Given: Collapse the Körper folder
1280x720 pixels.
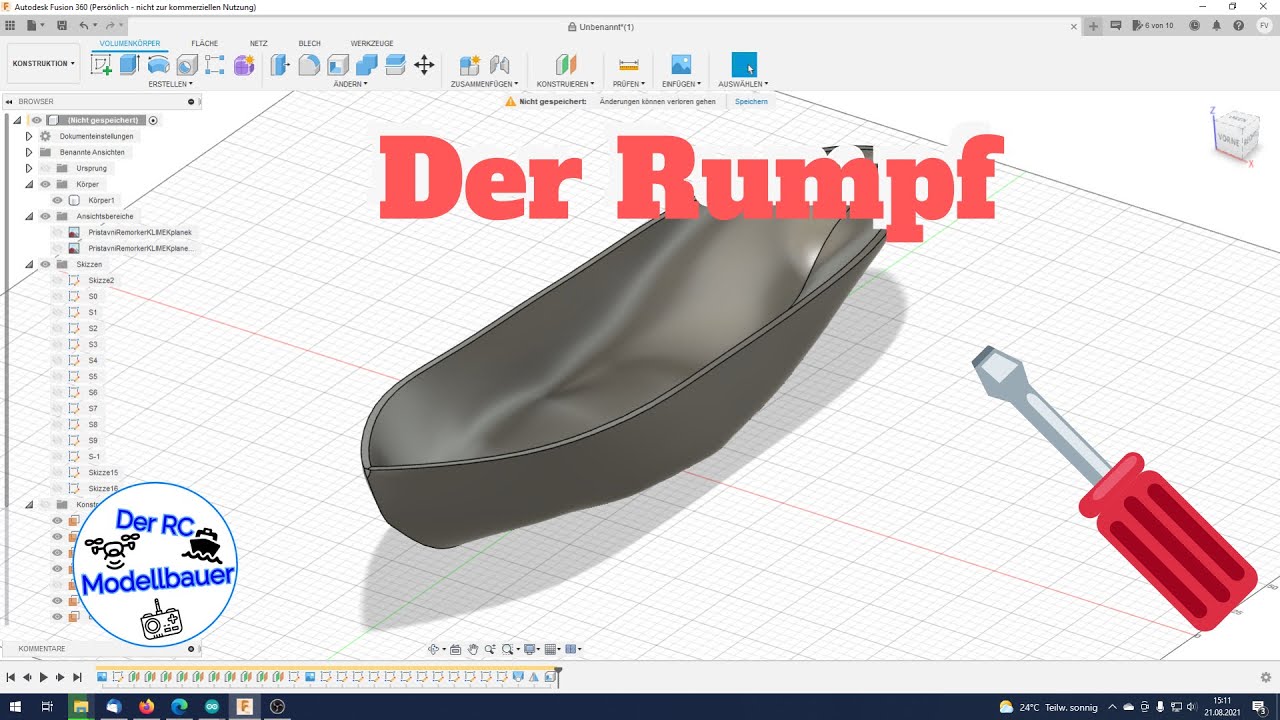Looking at the screenshot, I should click(29, 184).
